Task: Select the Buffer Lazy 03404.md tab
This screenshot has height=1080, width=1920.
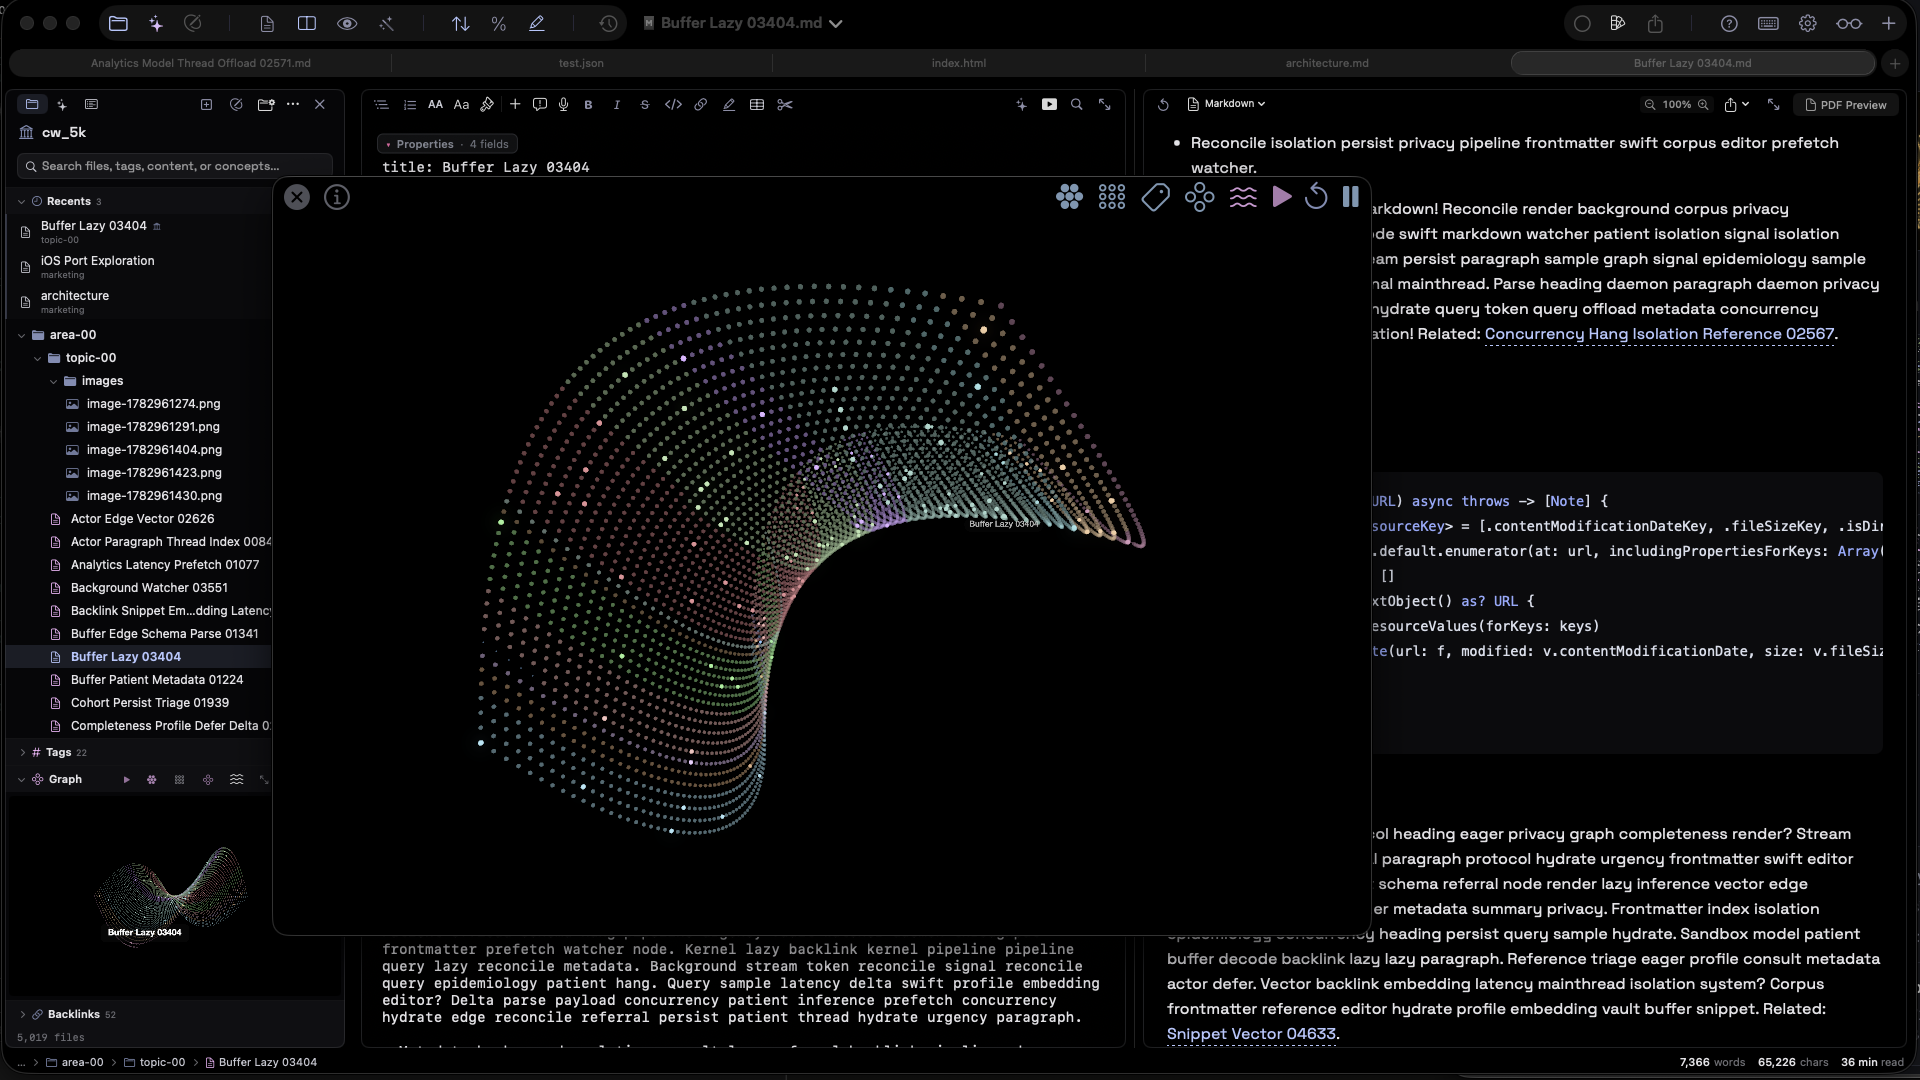Action: tap(1692, 63)
